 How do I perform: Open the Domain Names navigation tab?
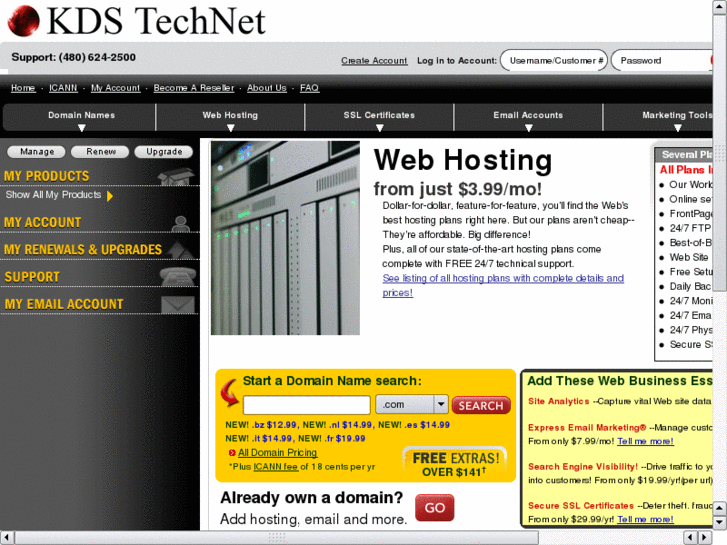click(x=79, y=117)
